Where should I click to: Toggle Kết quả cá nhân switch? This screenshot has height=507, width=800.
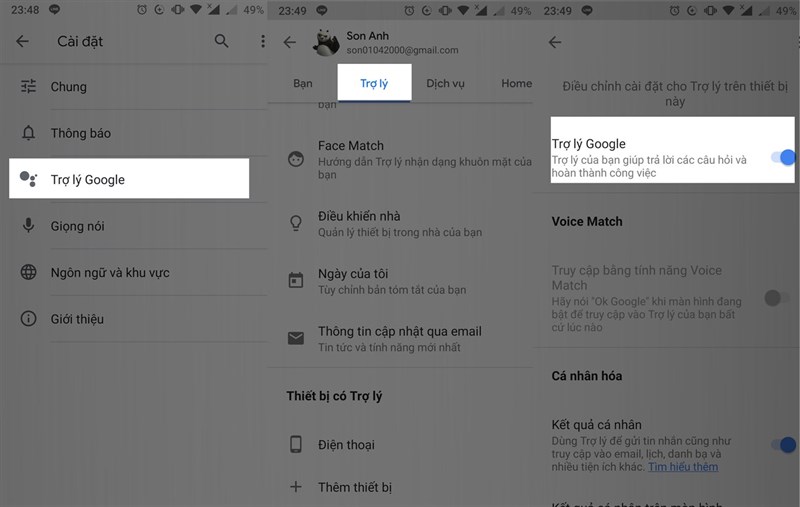click(x=784, y=445)
